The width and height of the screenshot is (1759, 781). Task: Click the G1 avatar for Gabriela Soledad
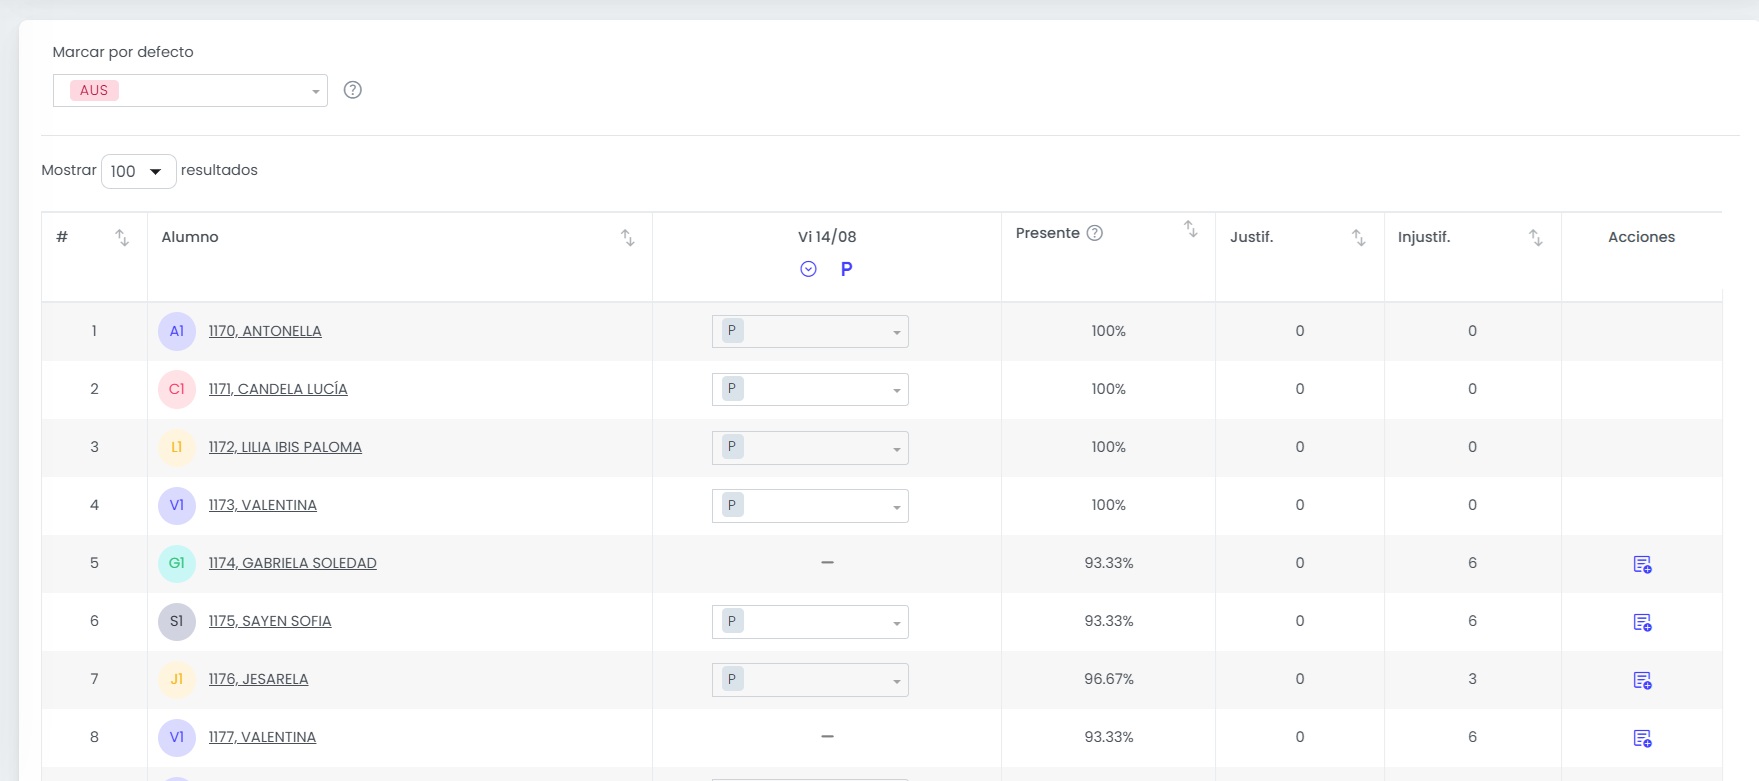point(177,563)
